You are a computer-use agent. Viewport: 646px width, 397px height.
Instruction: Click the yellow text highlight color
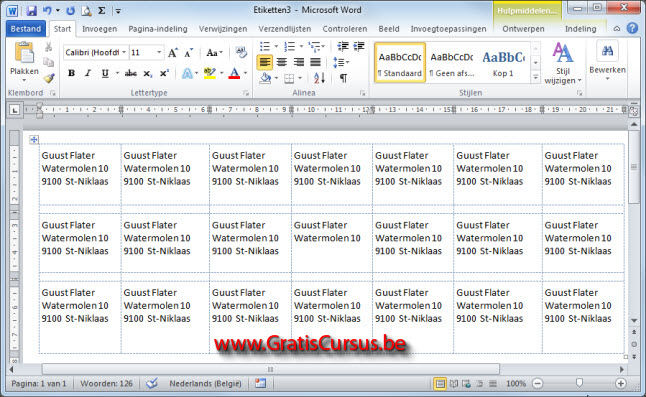tap(210, 73)
